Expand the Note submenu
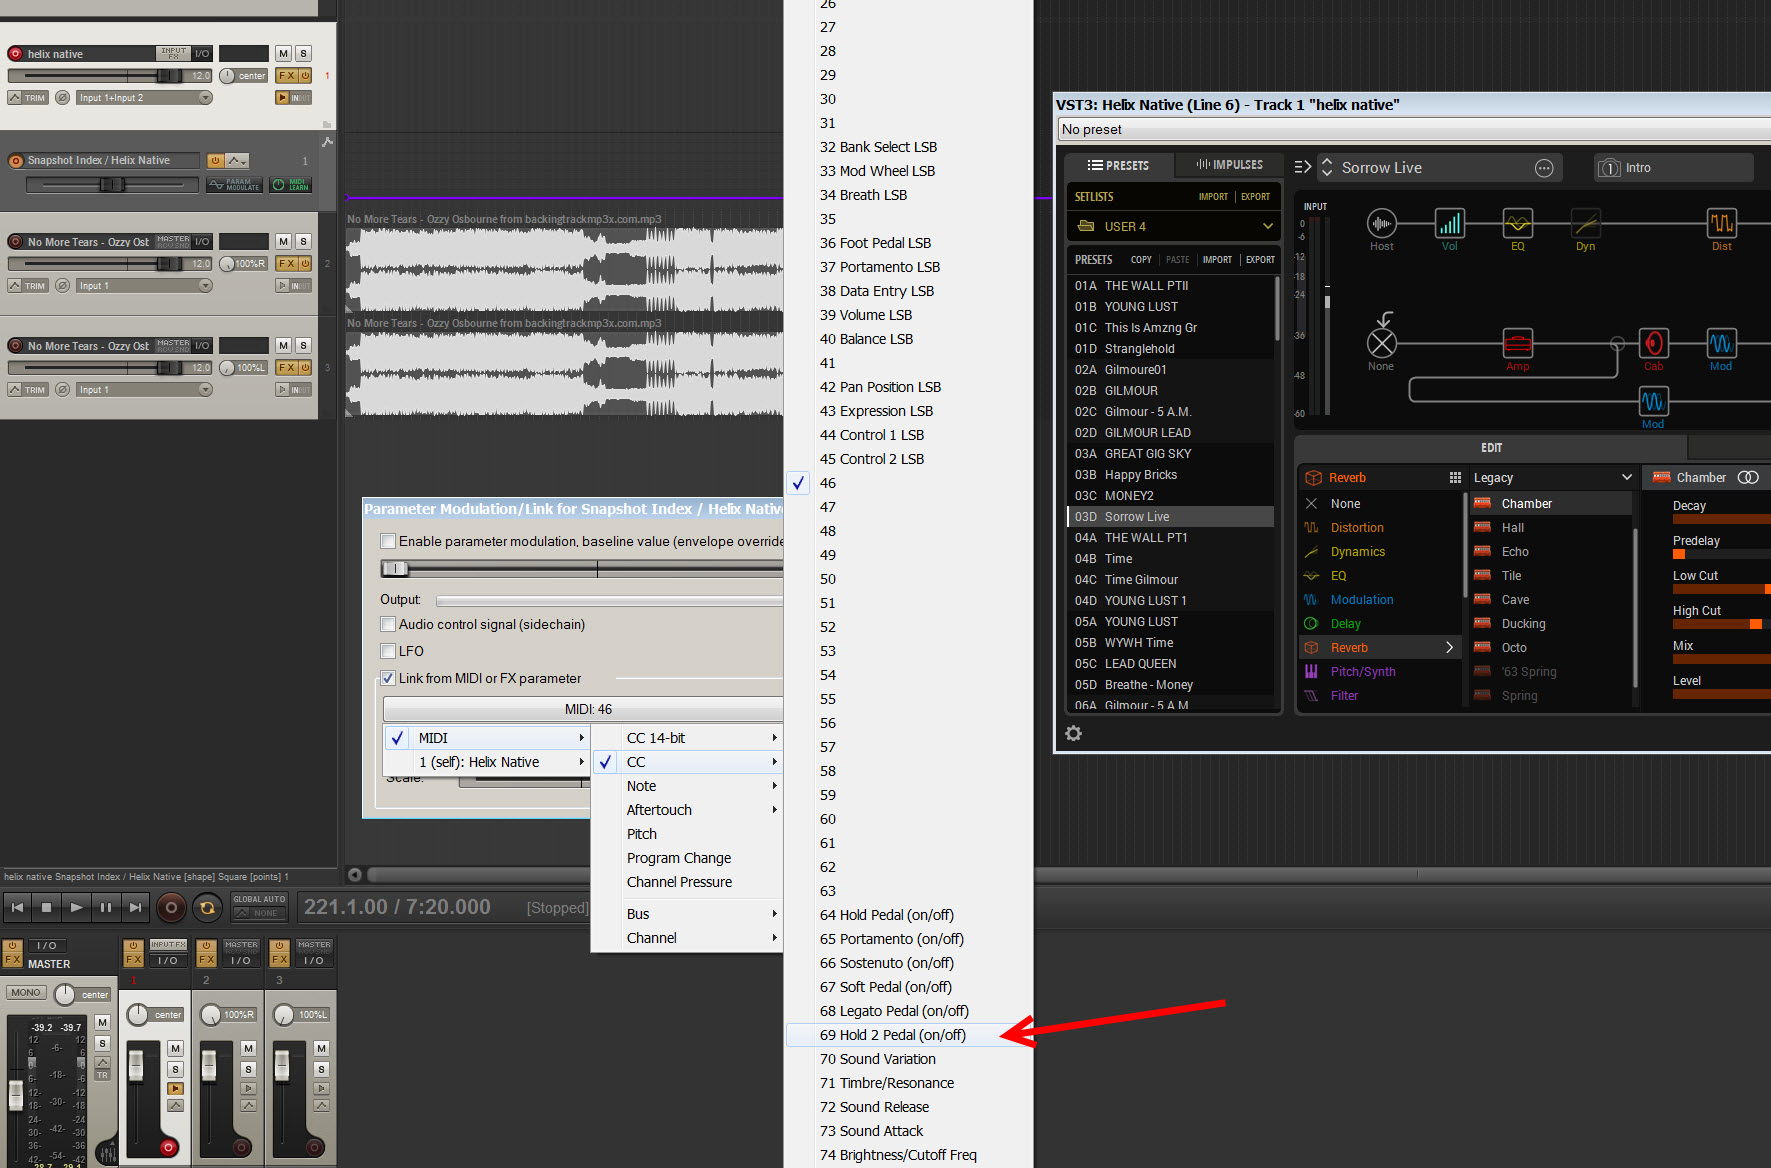The height and width of the screenshot is (1168, 1771). pyautogui.click(x=687, y=786)
